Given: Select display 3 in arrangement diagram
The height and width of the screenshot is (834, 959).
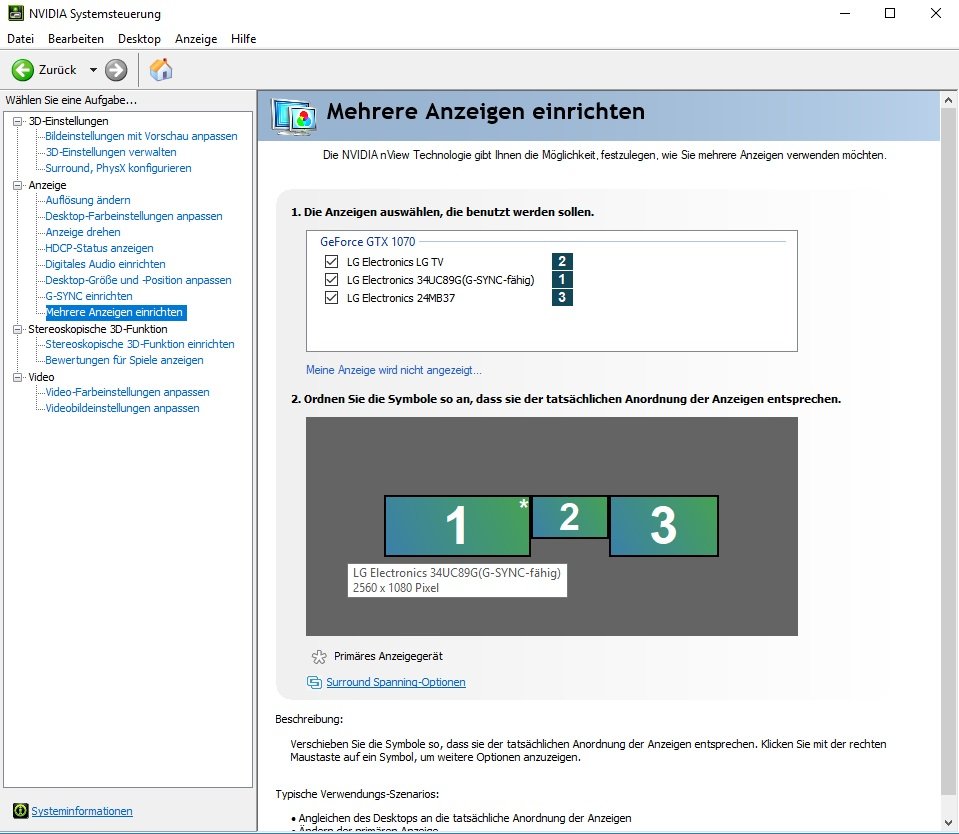Looking at the screenshot, I should (x=664, y=526).
